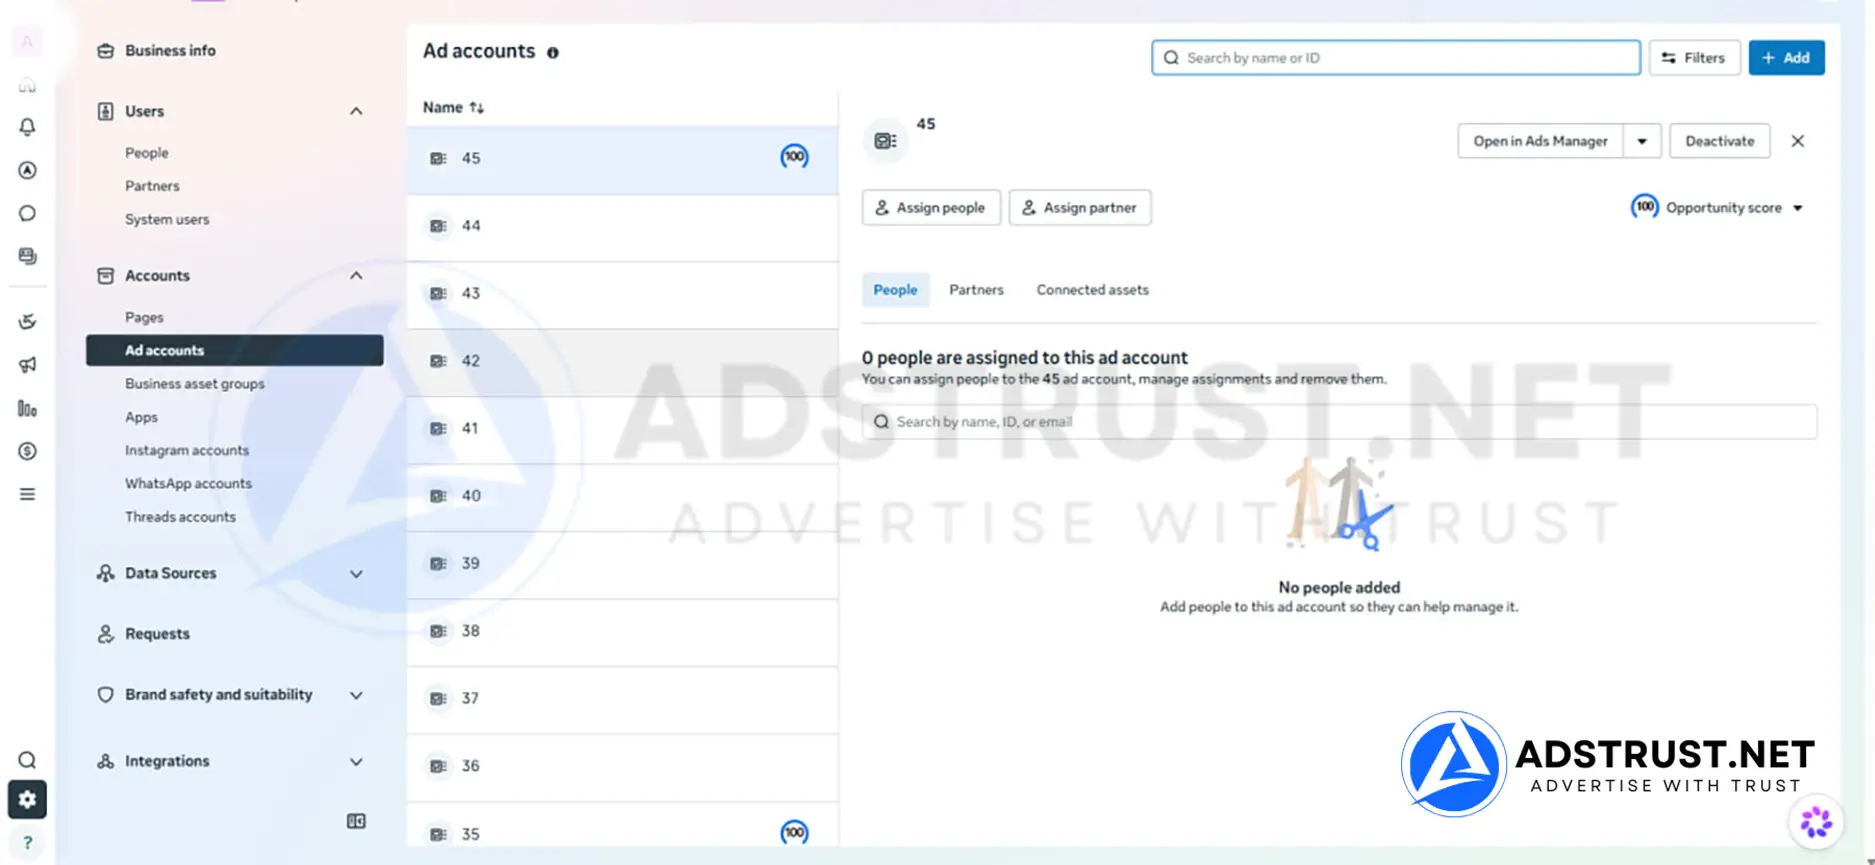Click the Assign partner button
This screenshot has height=865, width=1875.
tap(1080, 208)
